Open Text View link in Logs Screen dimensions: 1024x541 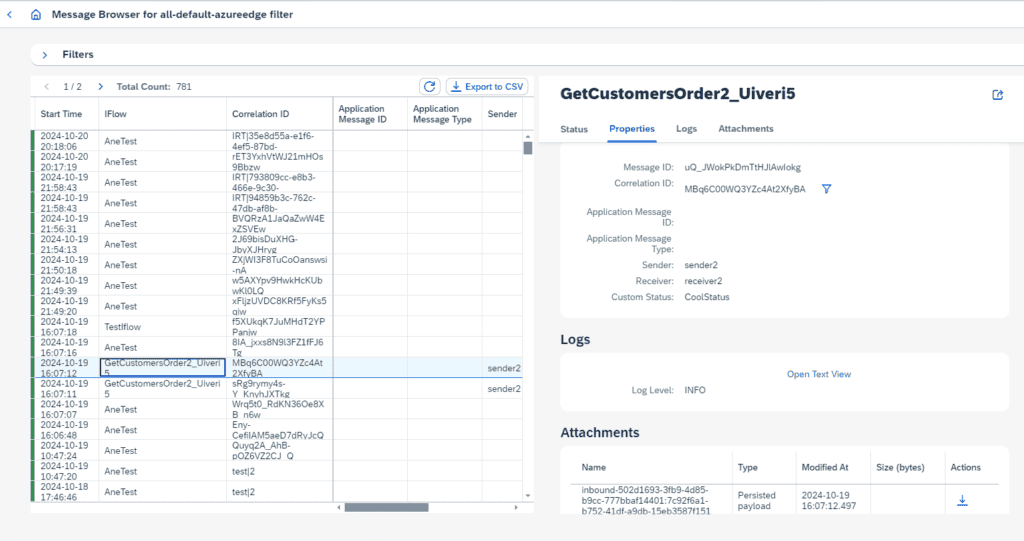(819, 374)
